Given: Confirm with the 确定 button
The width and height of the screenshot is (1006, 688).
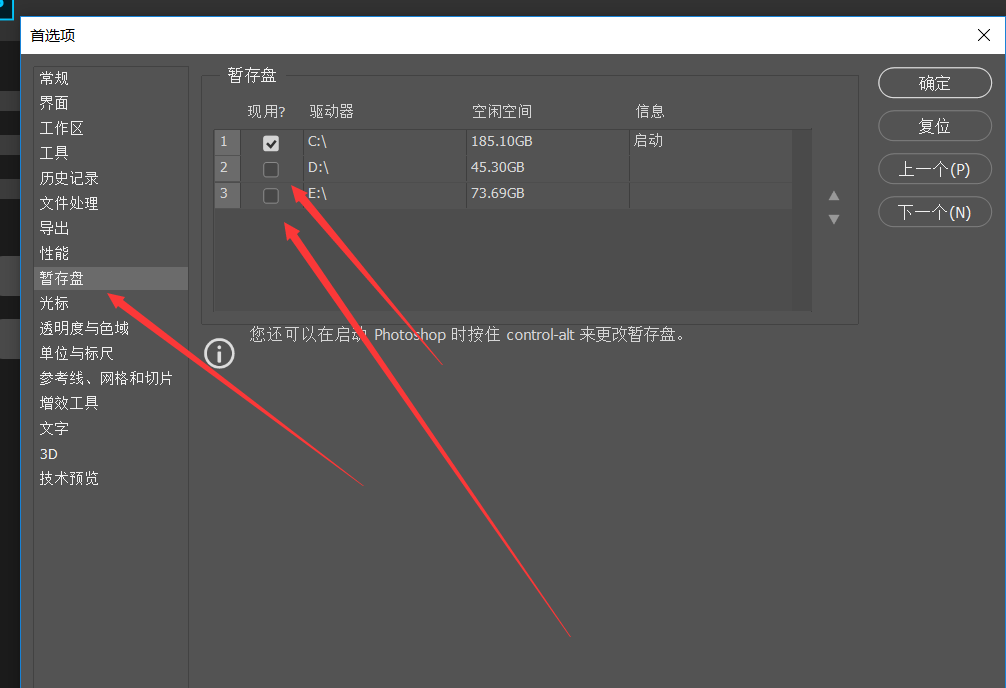Looking at the screenshot, I should [x=935, y=83].
